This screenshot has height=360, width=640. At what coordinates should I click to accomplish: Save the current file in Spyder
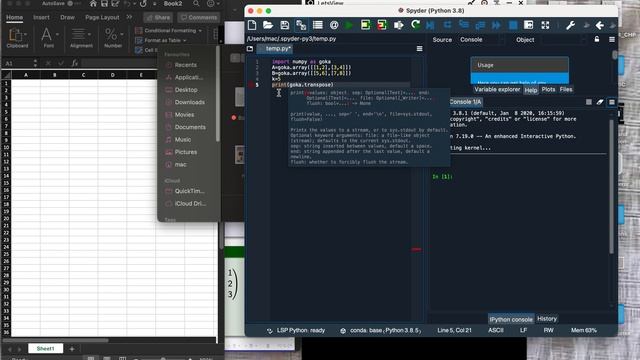click(284, 25)
